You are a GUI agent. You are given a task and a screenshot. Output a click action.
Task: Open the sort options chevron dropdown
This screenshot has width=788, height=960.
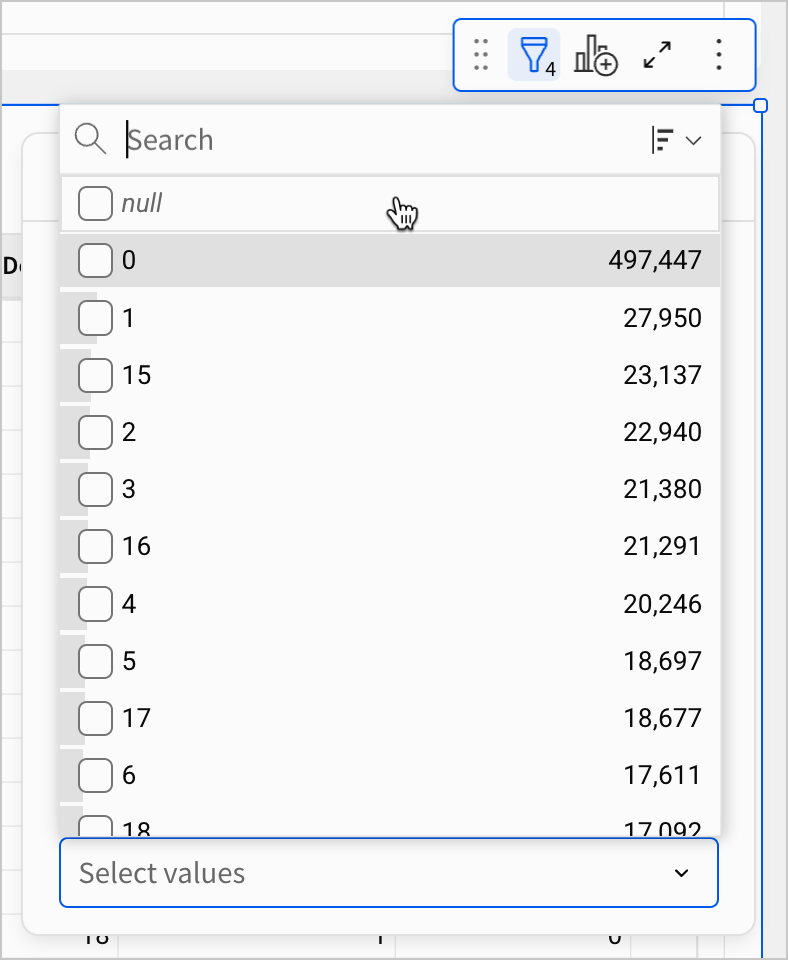(x=694, y=141)
